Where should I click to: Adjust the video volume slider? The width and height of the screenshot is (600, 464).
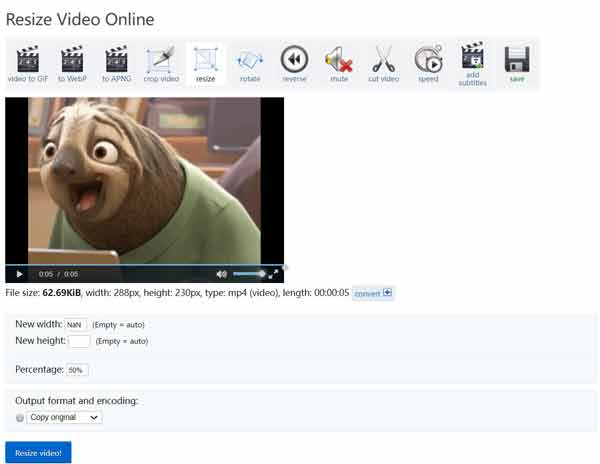pyautogui.click(x=249, y=274)
